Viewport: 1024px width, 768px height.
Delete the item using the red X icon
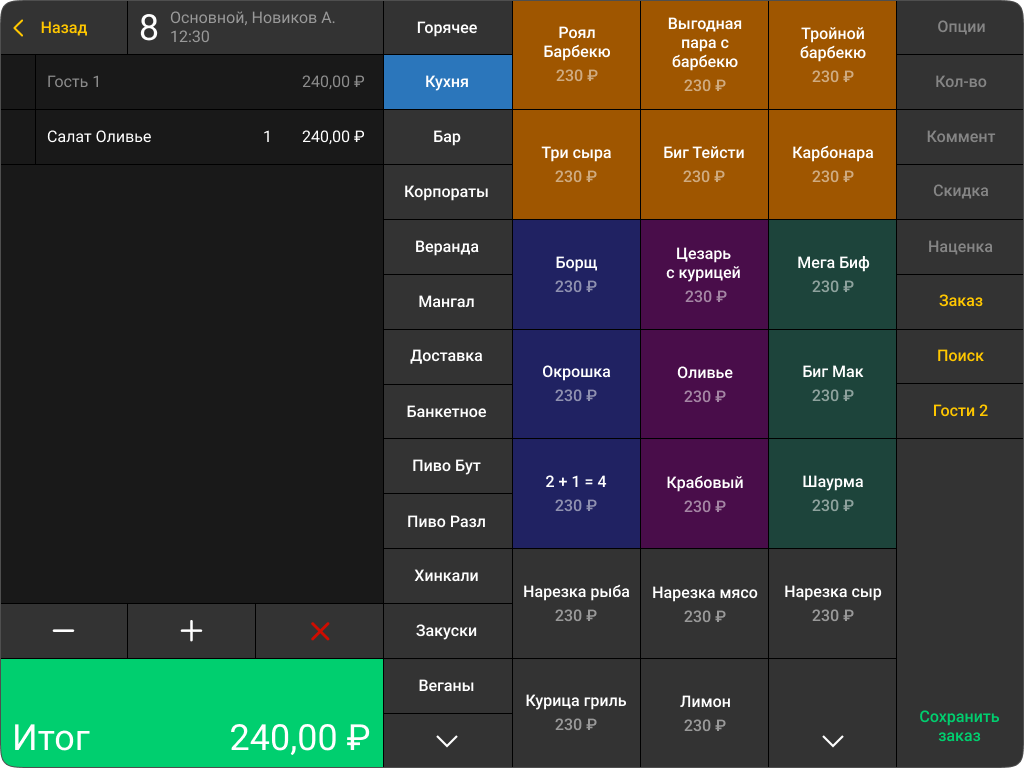318,631
